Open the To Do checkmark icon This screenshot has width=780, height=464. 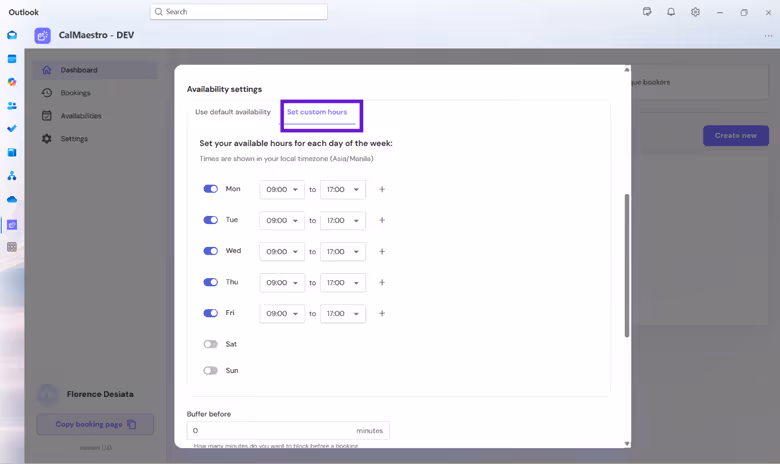[x=12, y=129]
